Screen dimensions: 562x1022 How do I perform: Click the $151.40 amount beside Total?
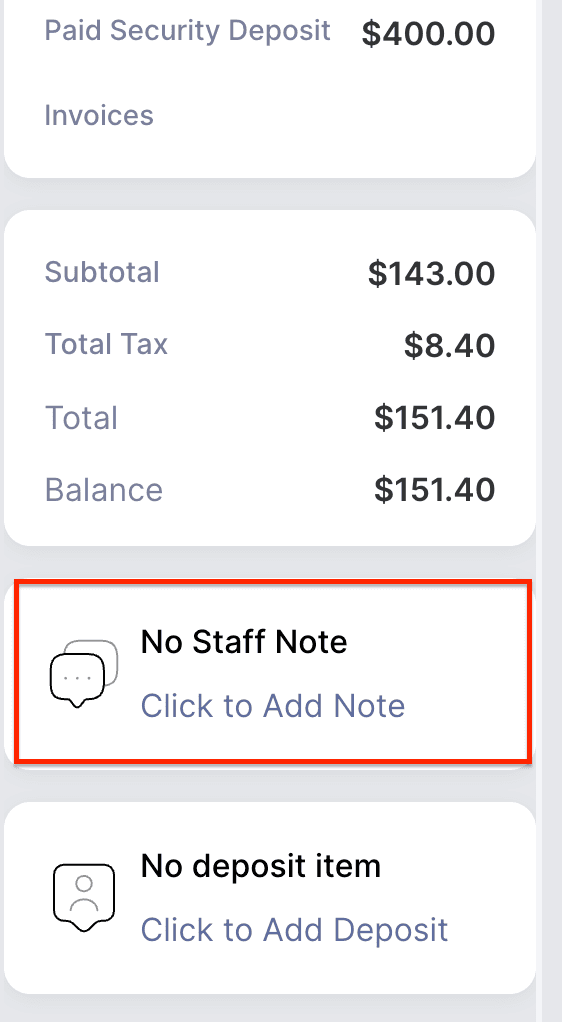[x=434, y=418]
